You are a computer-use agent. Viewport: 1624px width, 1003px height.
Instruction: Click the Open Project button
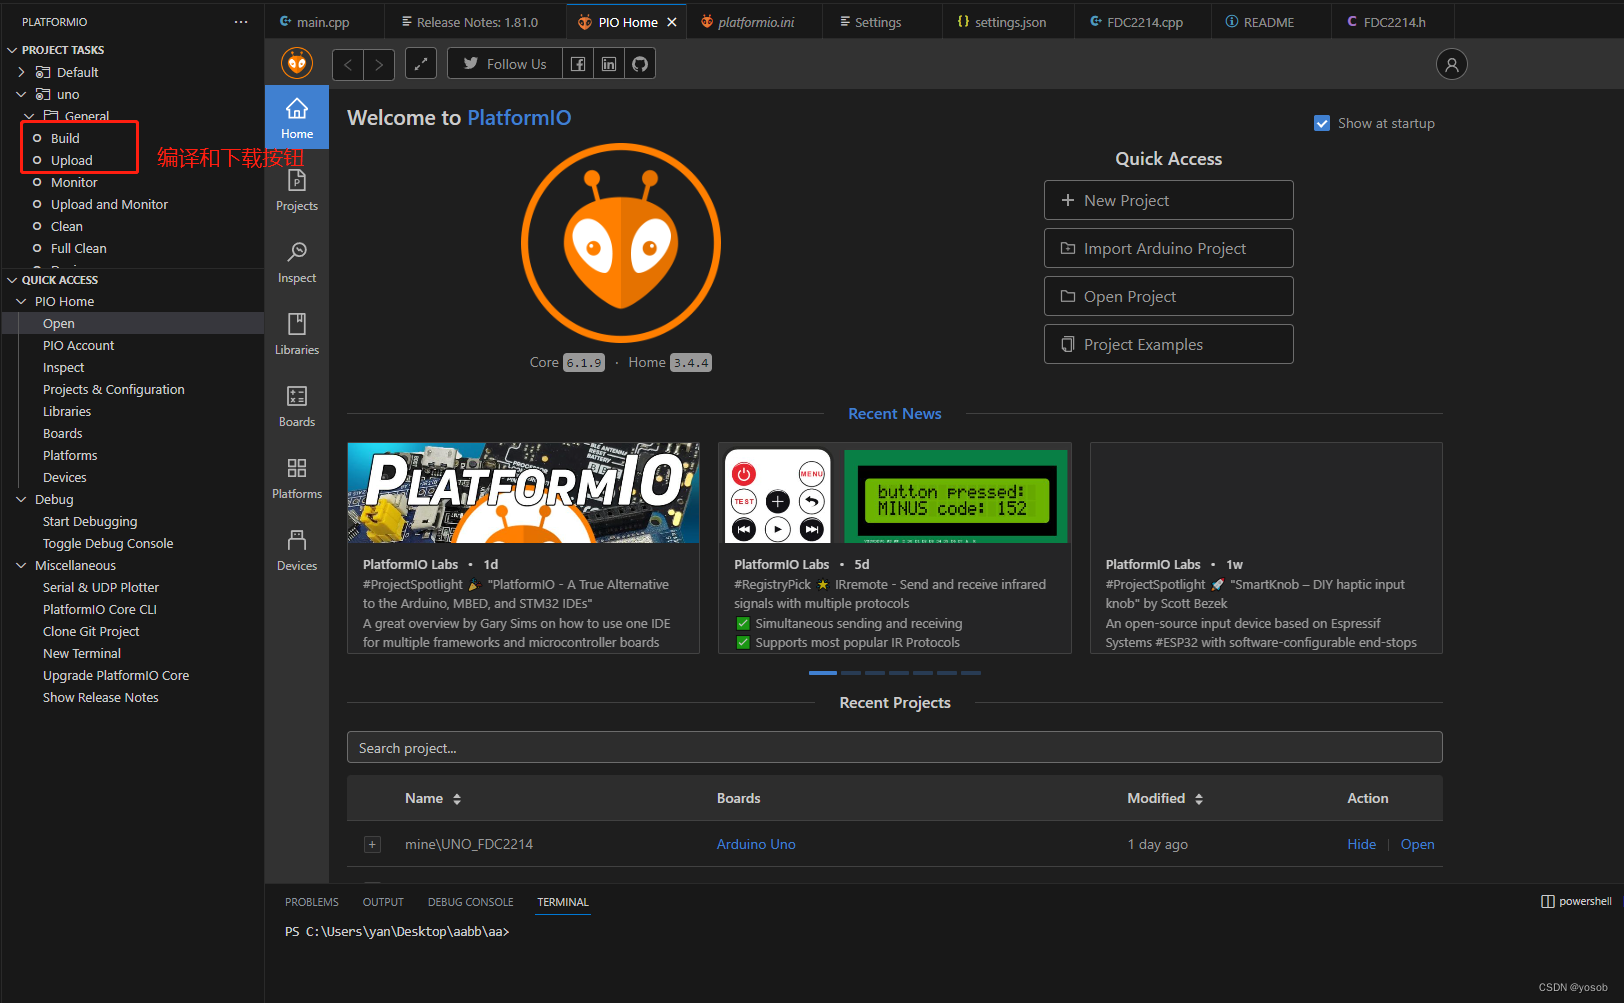(1169, 296)
